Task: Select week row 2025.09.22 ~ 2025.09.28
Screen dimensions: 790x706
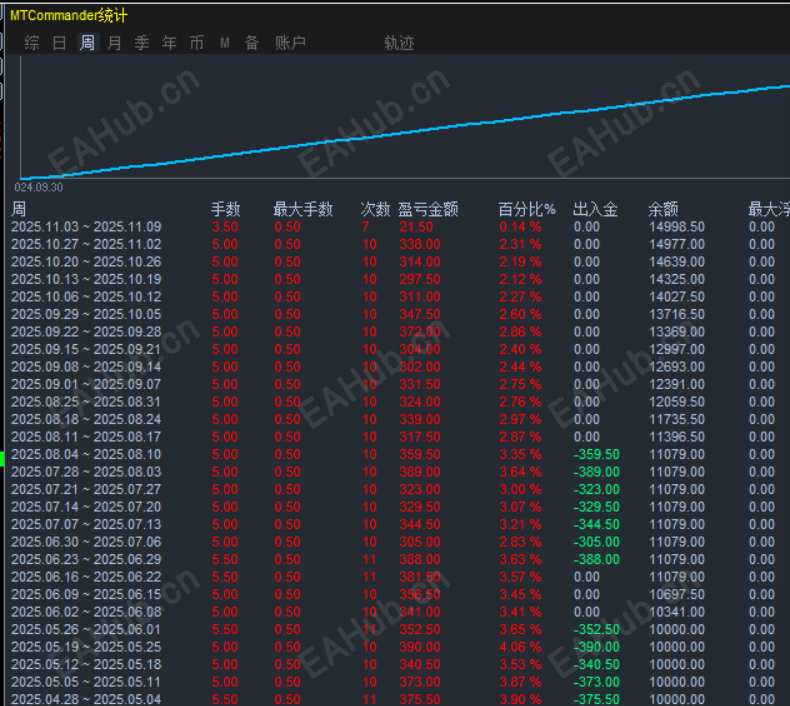Action: click(398, 332)
